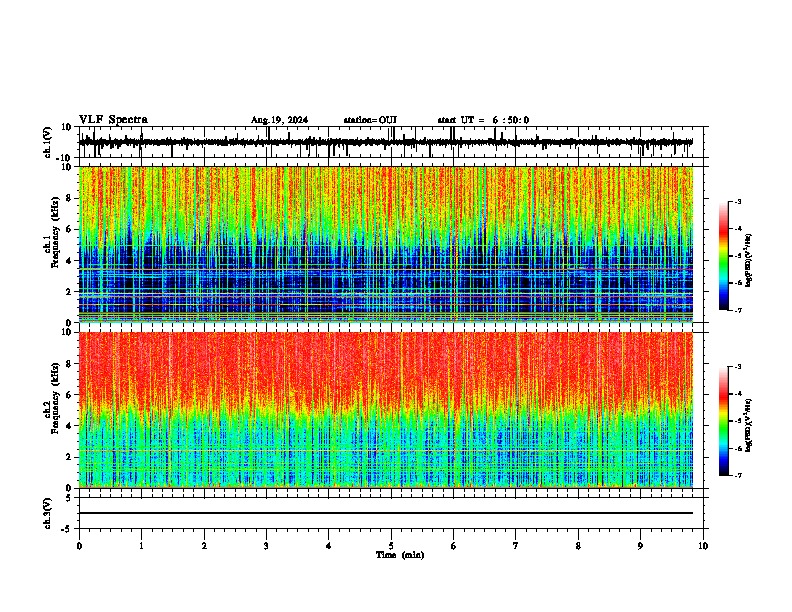Click the ch.2 log(PSD) colorbar label
The image size is (792, 612).
coord(748,425)
